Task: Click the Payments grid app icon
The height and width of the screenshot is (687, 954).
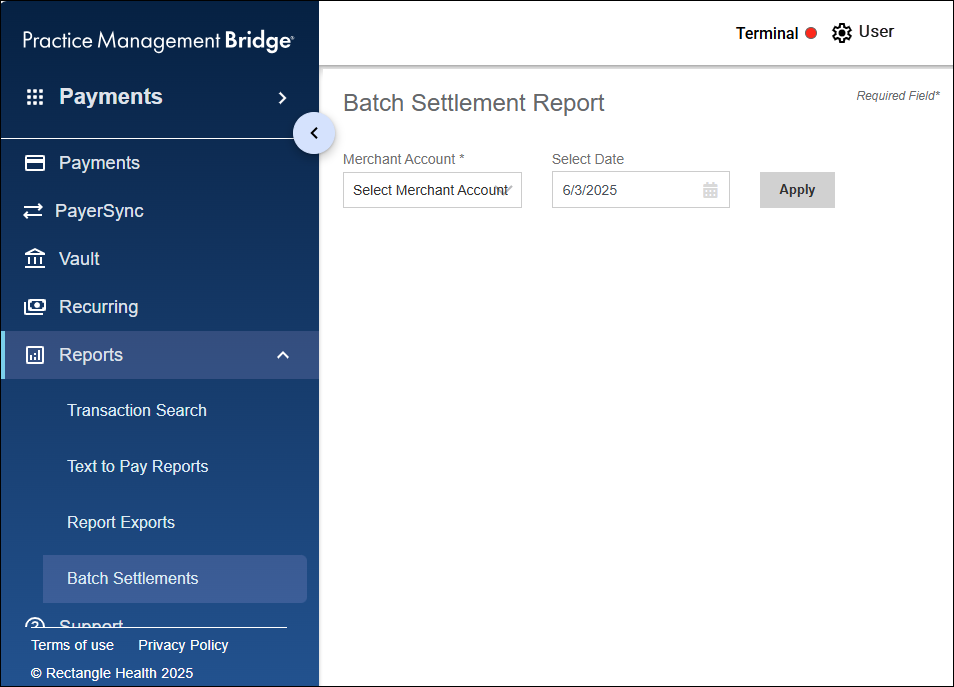Action: [35, 96]
